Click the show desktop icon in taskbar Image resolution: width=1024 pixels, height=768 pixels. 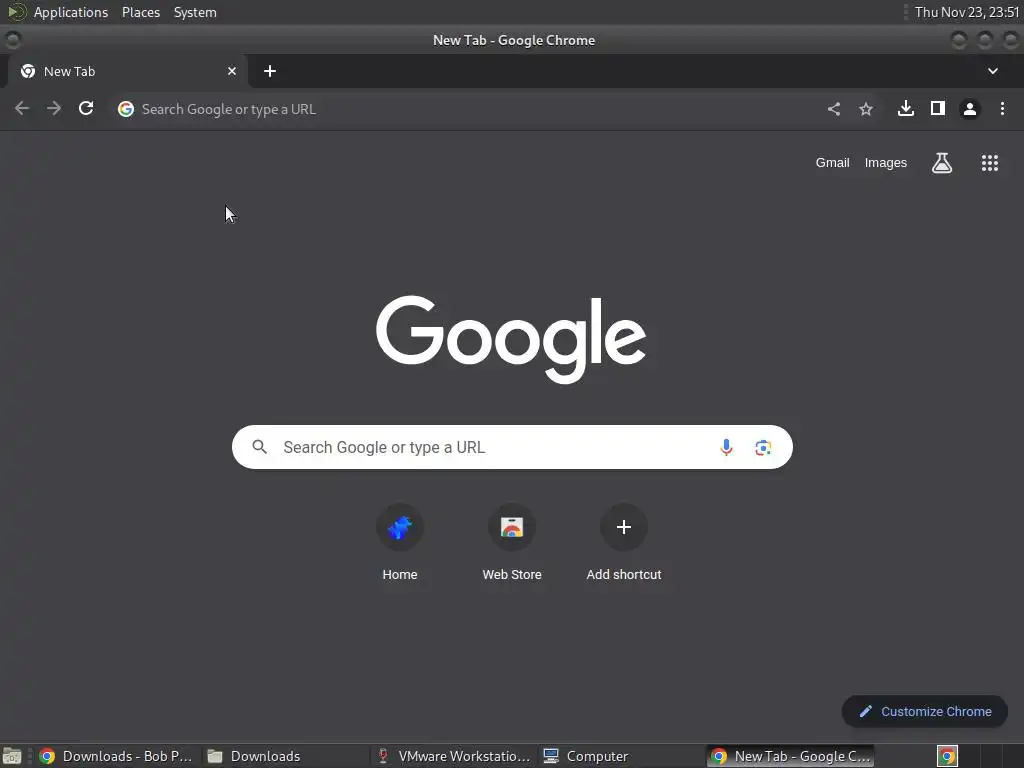12,756
